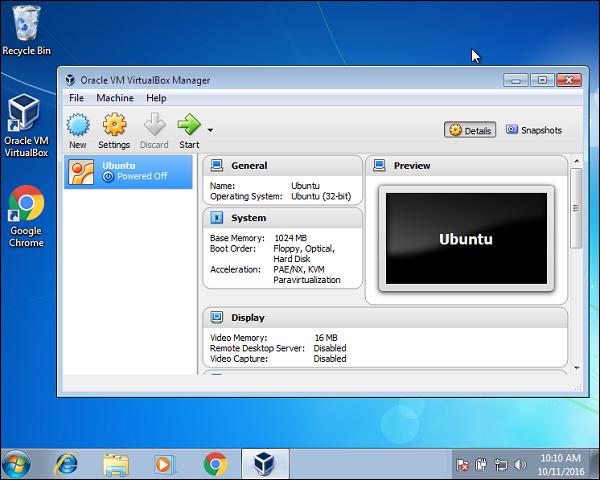
Task: Switch to Snapshots view
Action: tap(534, 130)
